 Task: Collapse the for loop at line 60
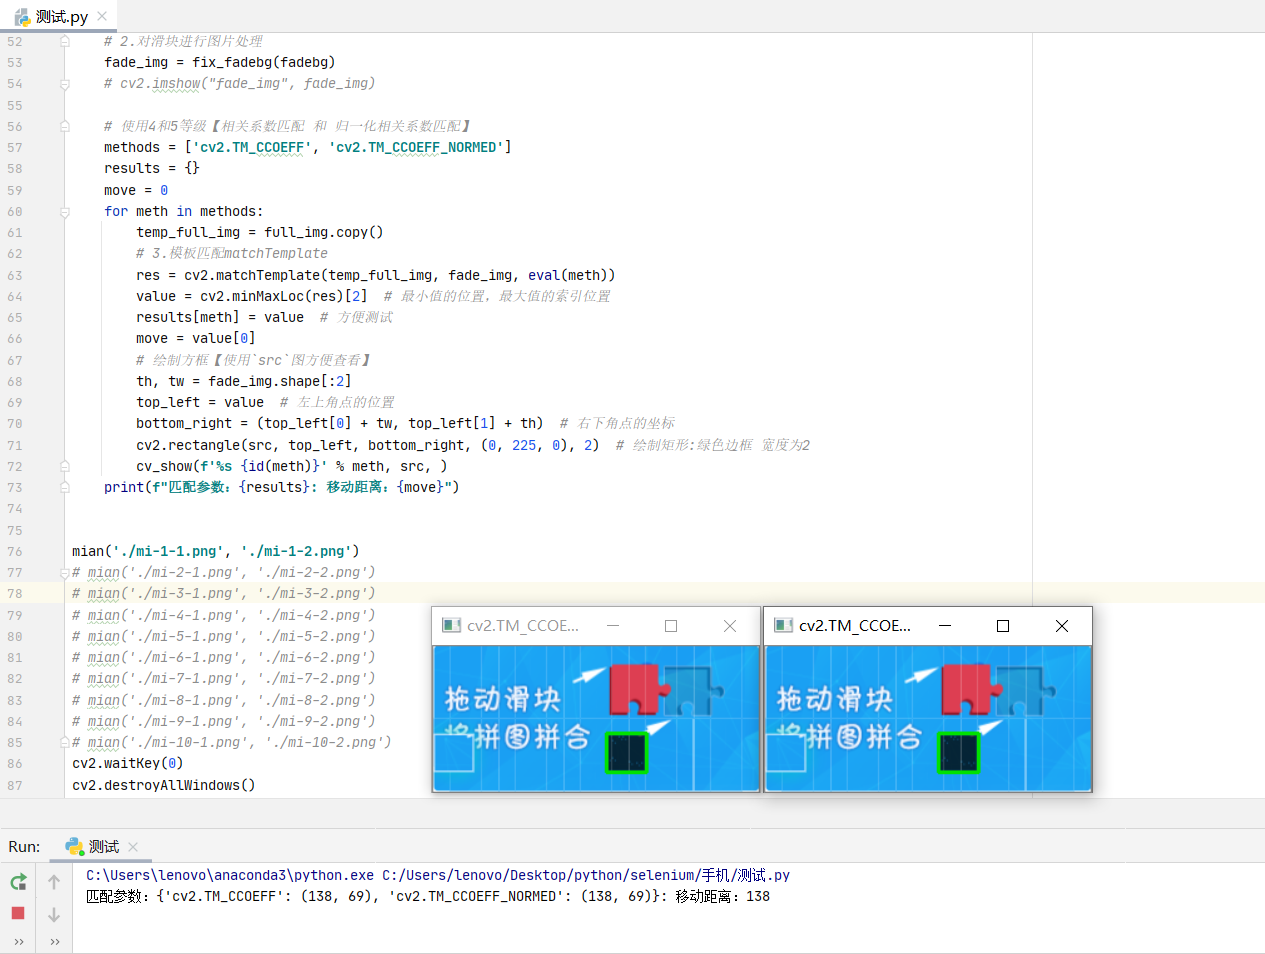pyautogui.click(x=64, y=211)
